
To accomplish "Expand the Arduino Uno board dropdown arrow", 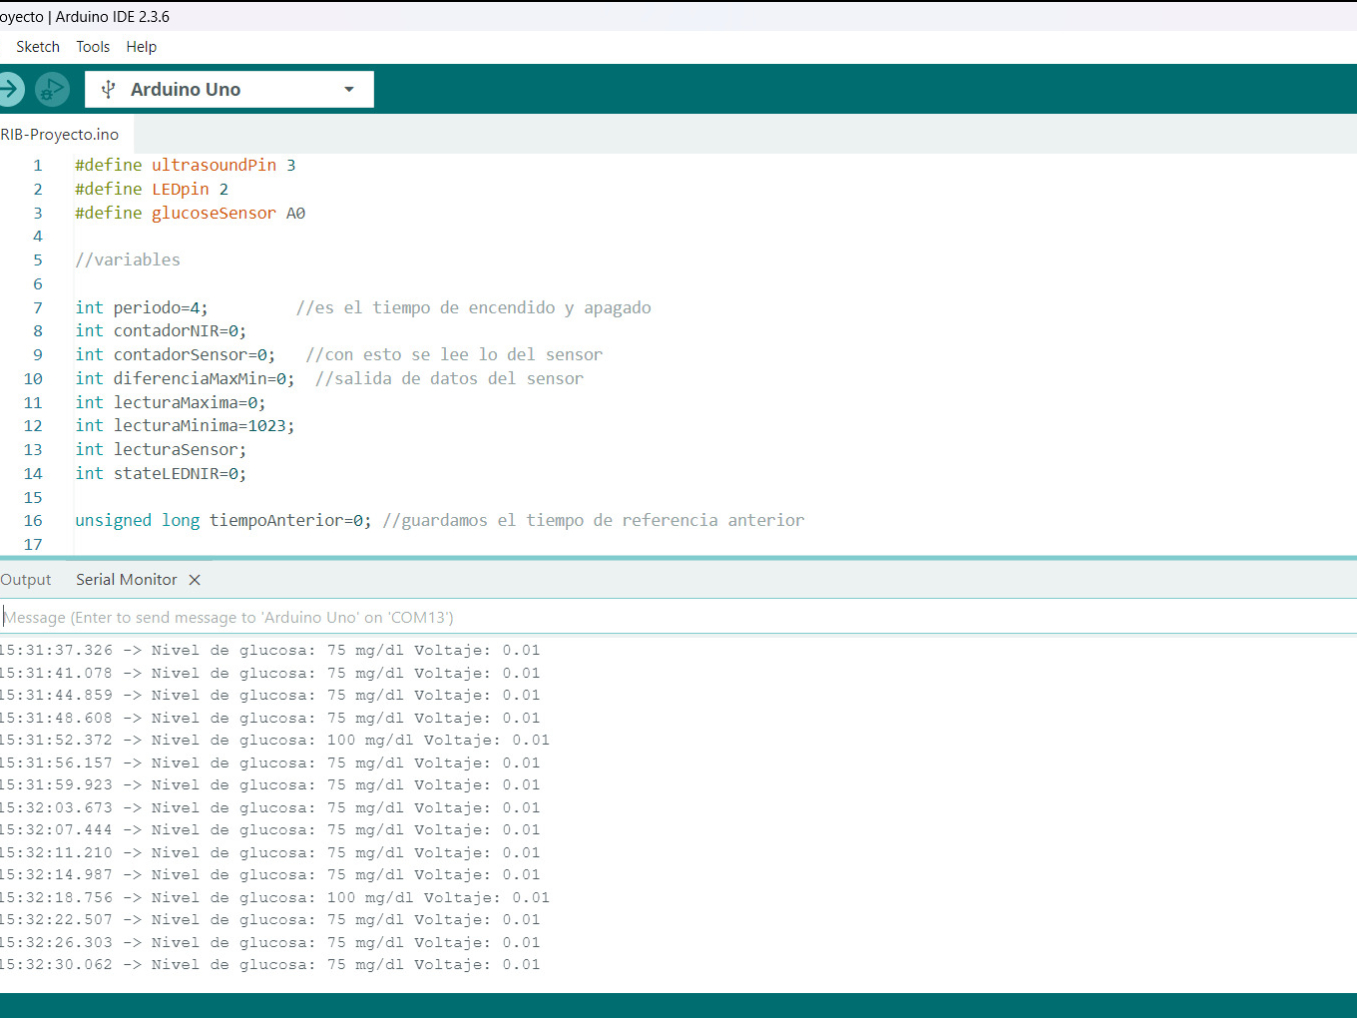I will tap(349, 89).
